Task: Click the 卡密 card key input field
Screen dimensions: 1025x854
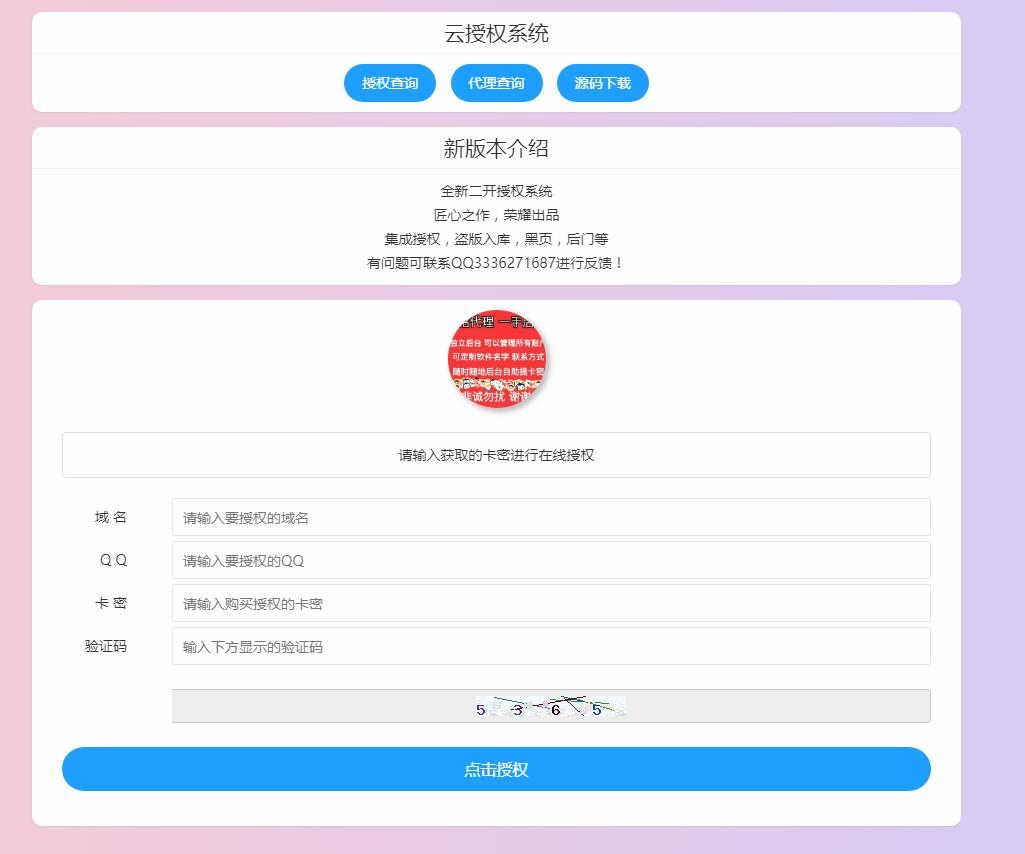Action: click(550, 603)
